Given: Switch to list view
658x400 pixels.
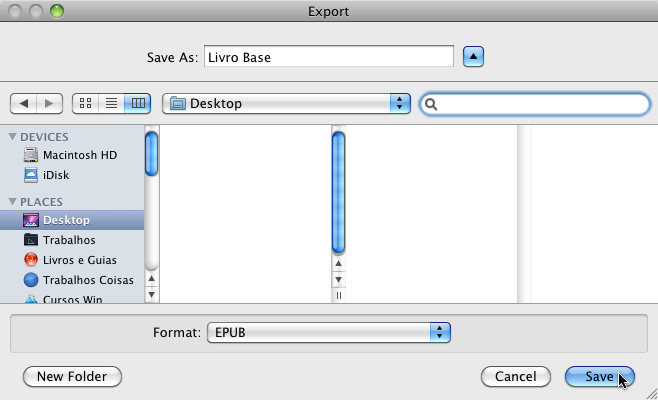Looking at the screenshot, I should tap(111, 103).
